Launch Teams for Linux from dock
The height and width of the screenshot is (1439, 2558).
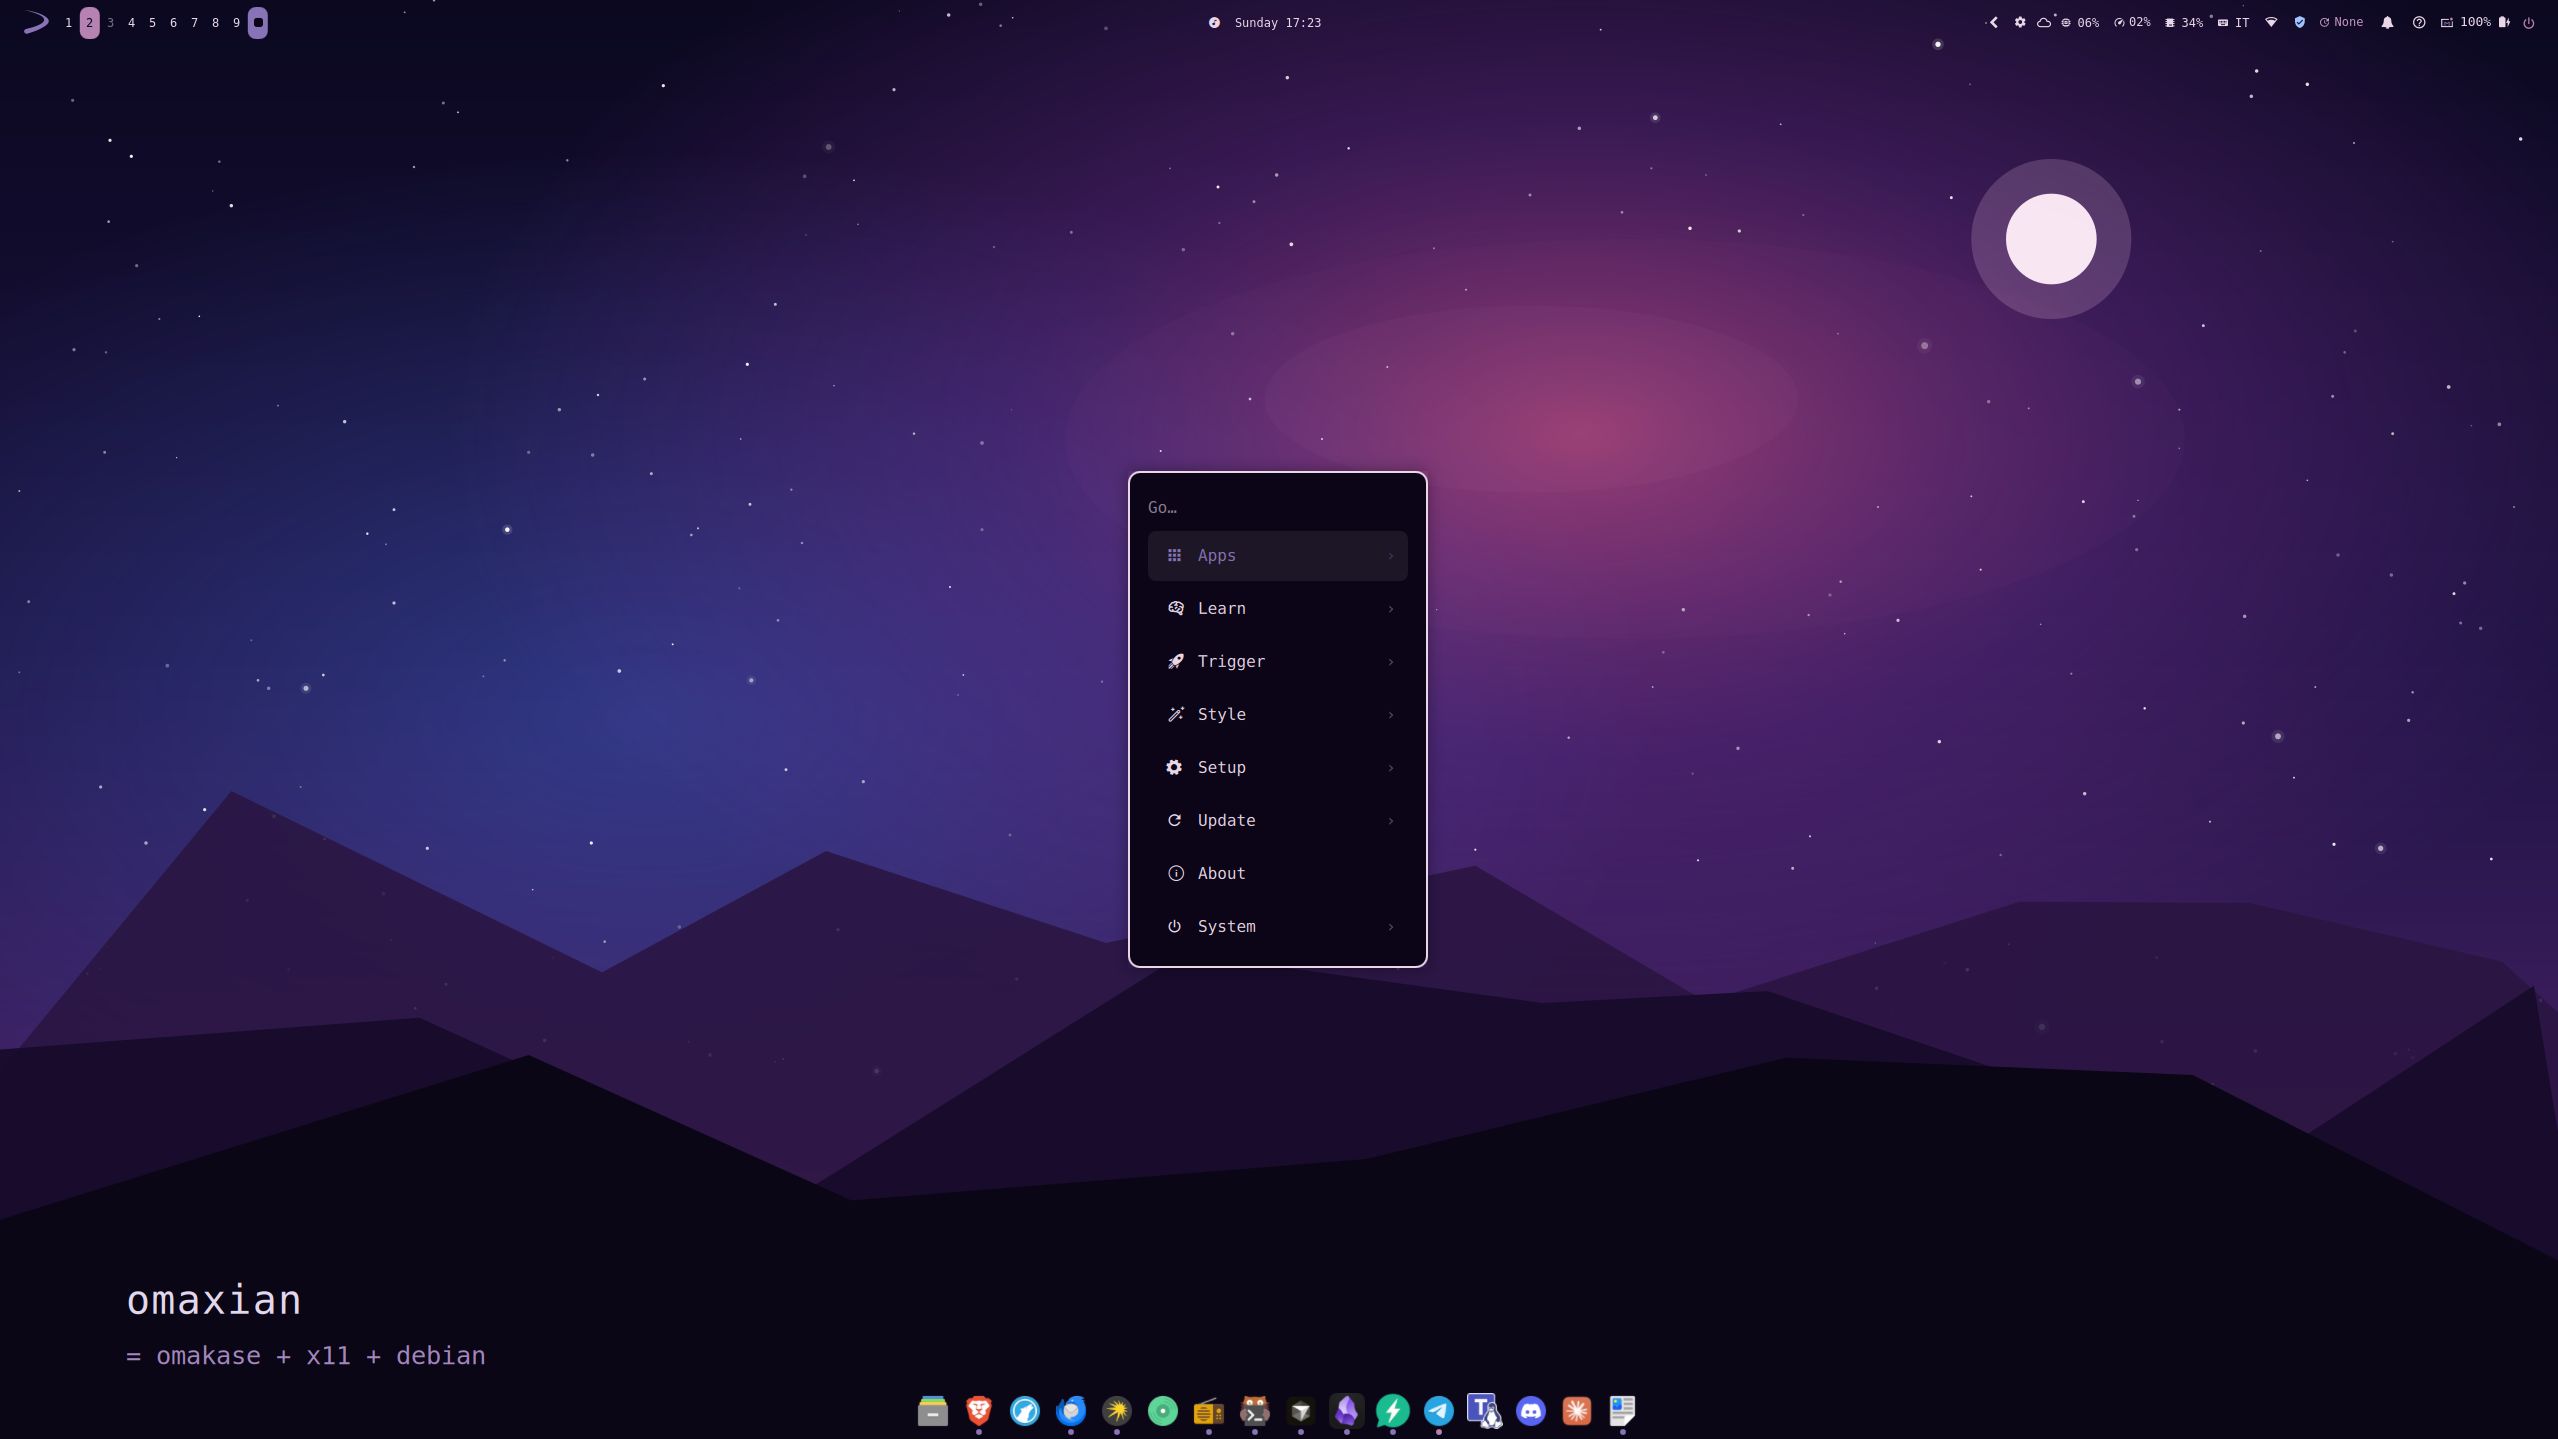point(1485,1410)
